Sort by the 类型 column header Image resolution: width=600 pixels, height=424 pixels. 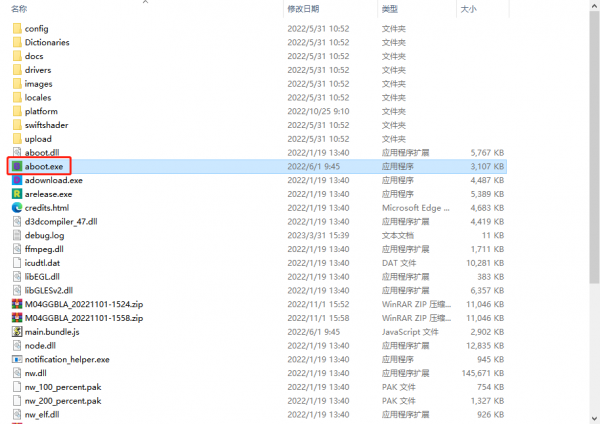tap(389, 8)
